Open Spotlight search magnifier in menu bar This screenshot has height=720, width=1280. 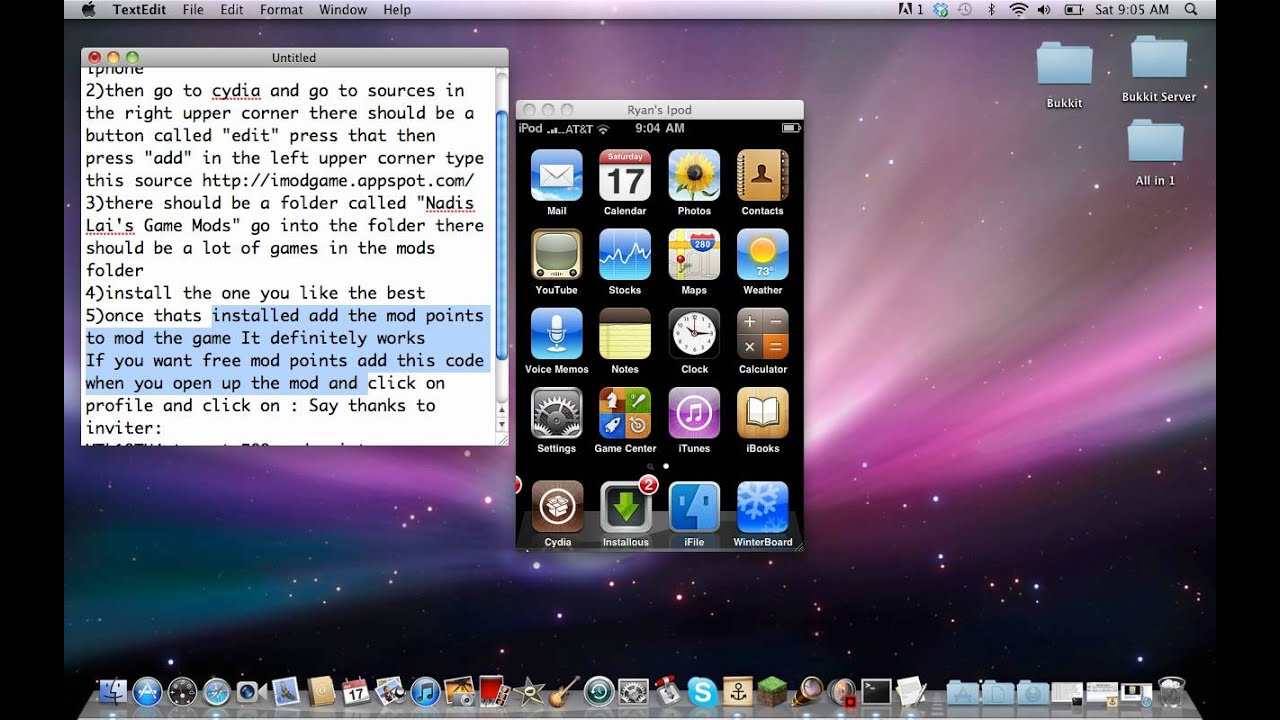[x=1191, y=9]
